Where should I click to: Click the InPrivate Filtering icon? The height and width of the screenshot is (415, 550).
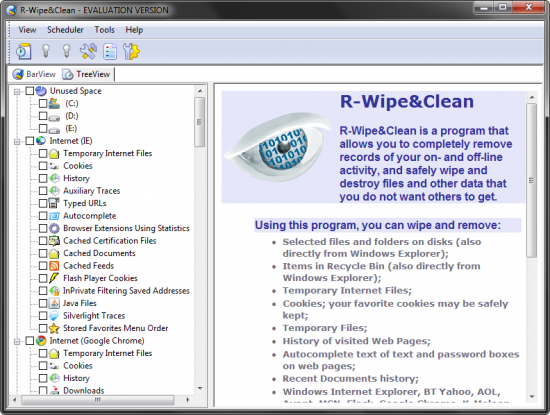[54, 291]
